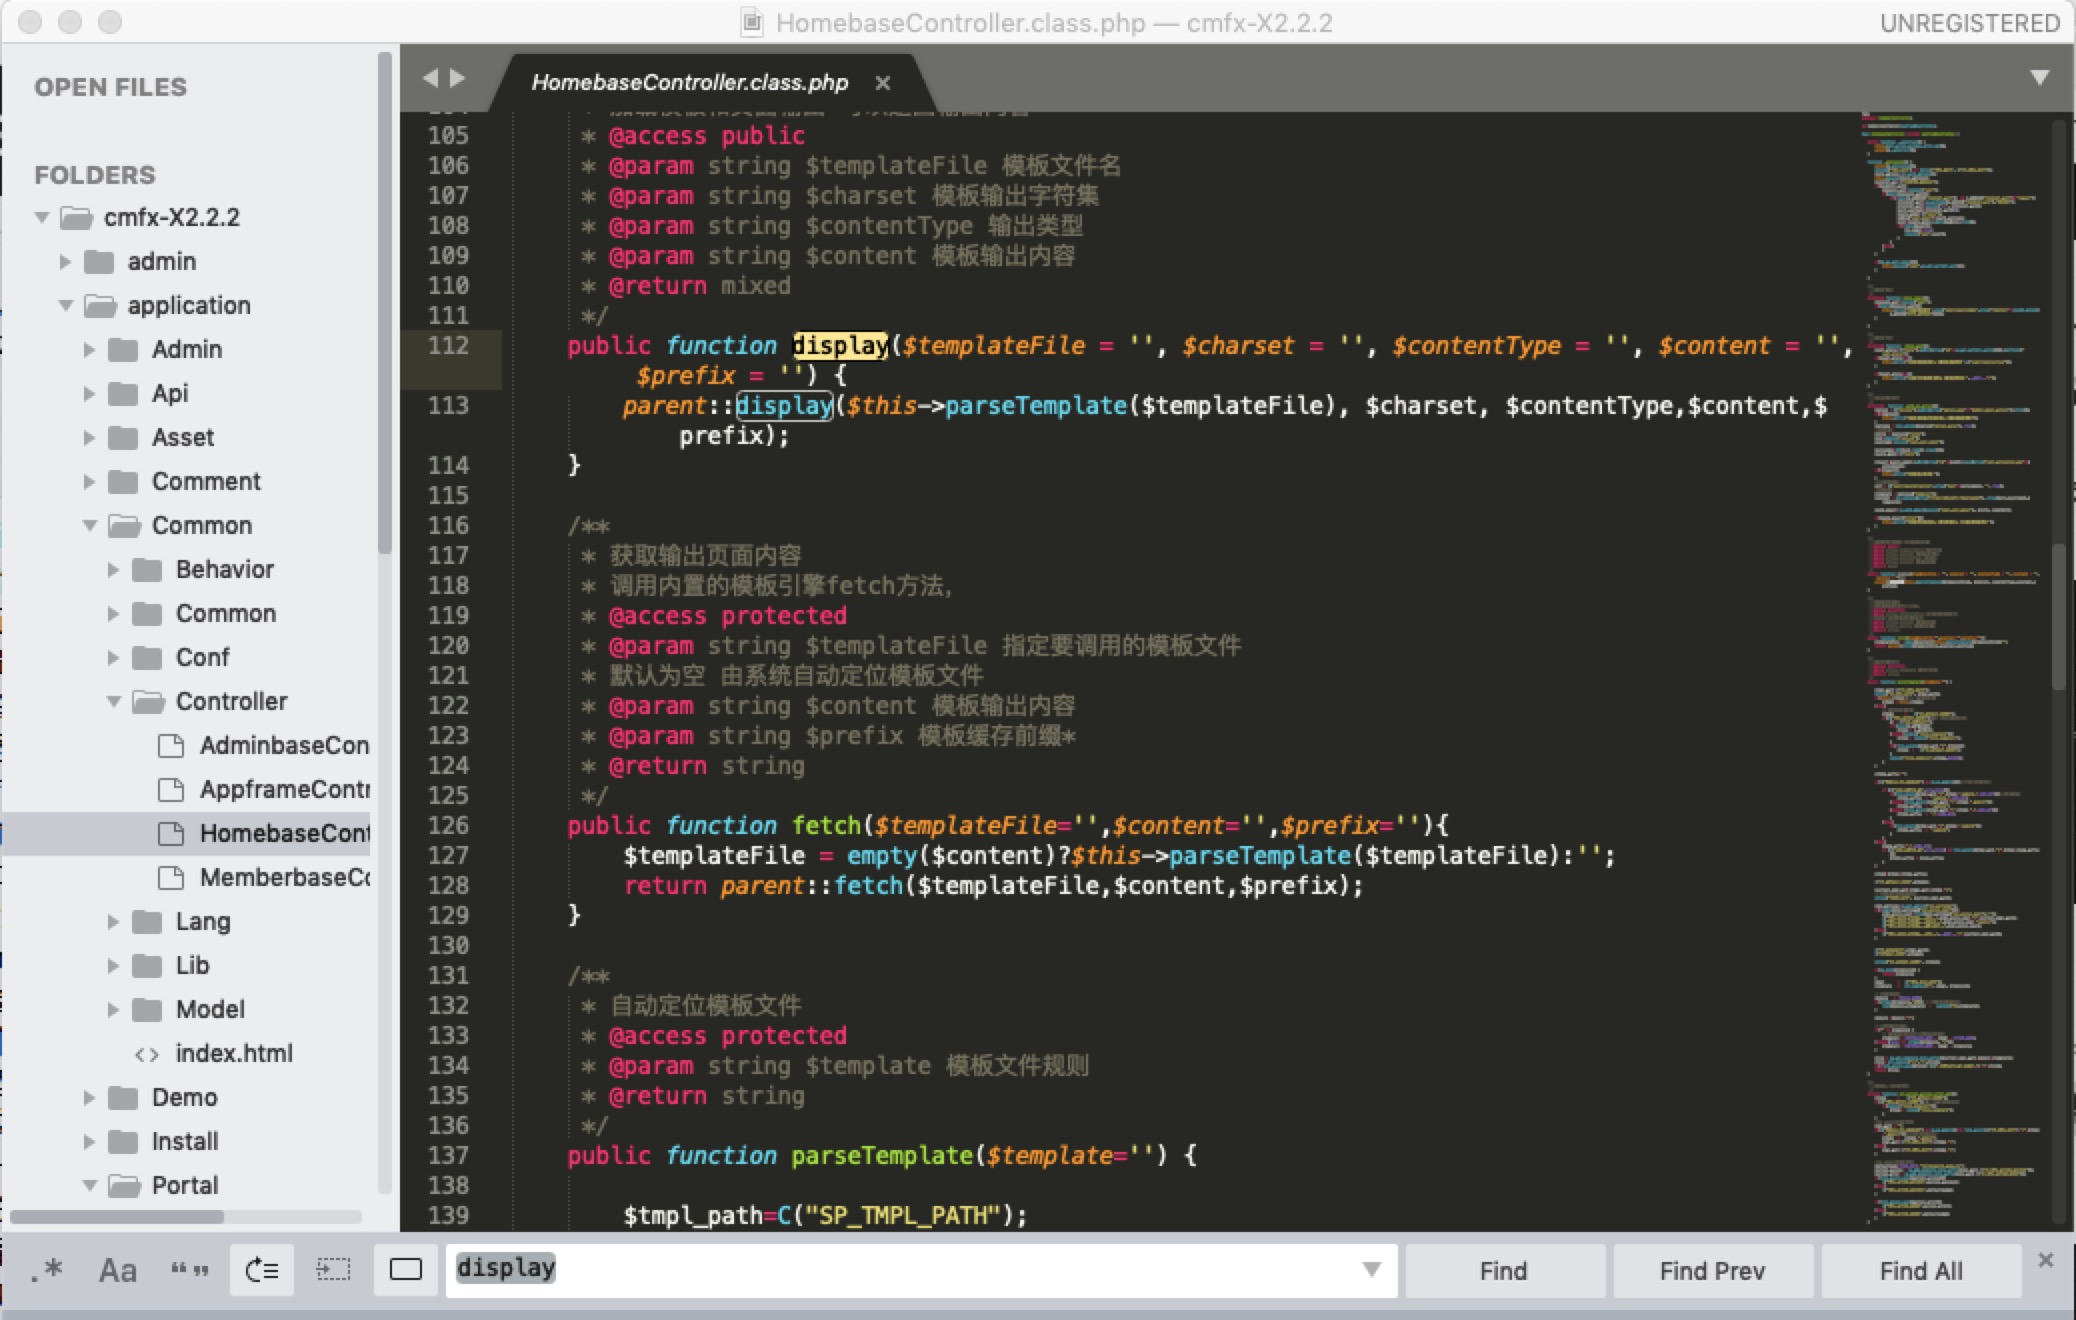2076x1320 pixels.
Task: Toggle in selection search option
Action: (333, 1270)
